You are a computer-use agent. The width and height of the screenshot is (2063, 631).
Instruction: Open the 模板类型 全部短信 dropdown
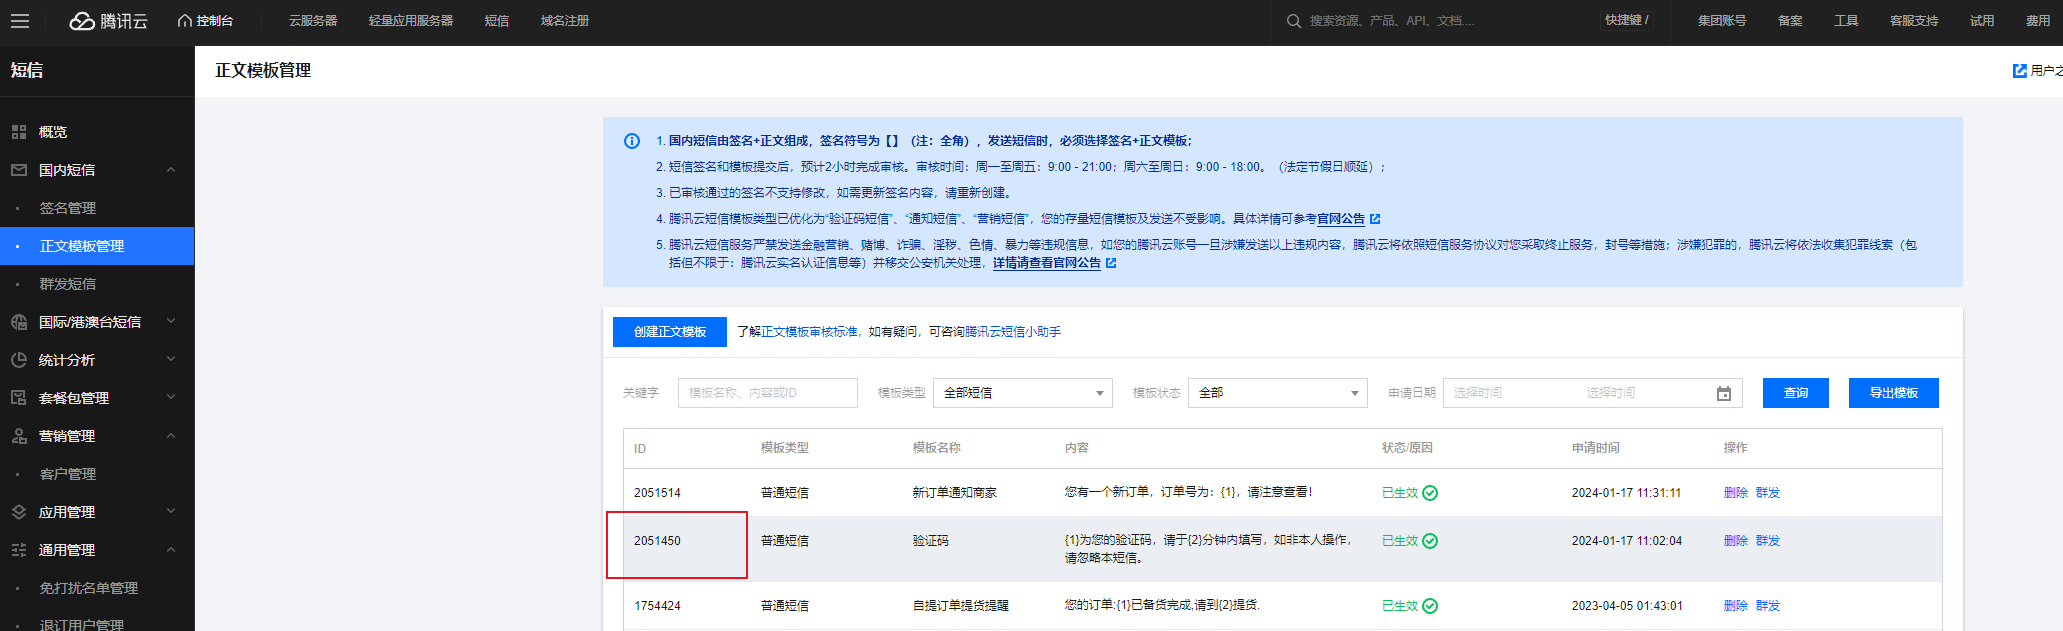[1023, 393]
